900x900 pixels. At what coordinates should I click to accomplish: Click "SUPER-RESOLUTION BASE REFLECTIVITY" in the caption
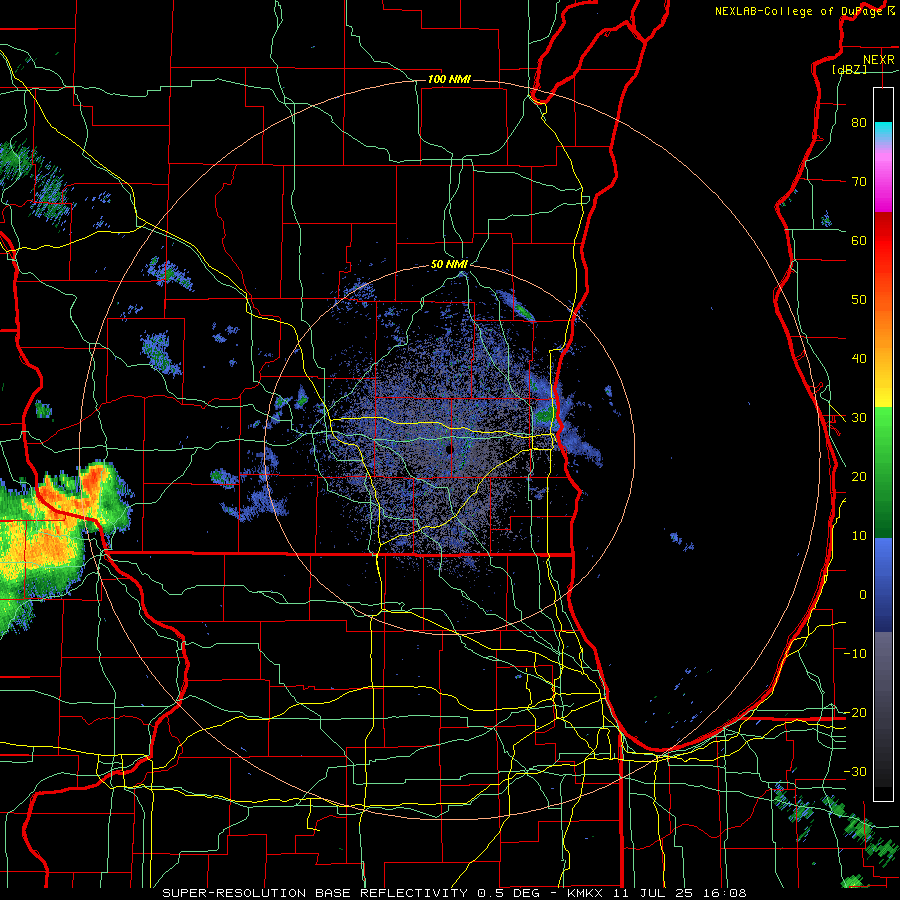coord(315,893)
